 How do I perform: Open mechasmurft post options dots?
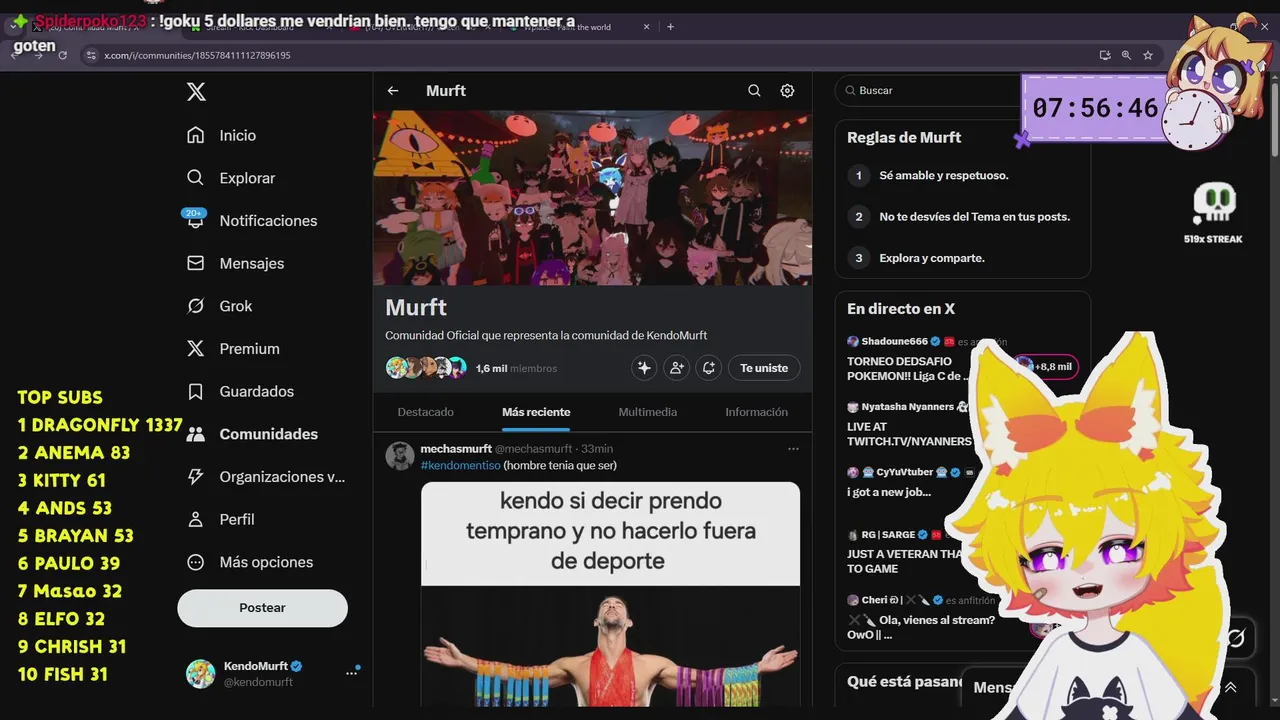click(x=793, y=449)
